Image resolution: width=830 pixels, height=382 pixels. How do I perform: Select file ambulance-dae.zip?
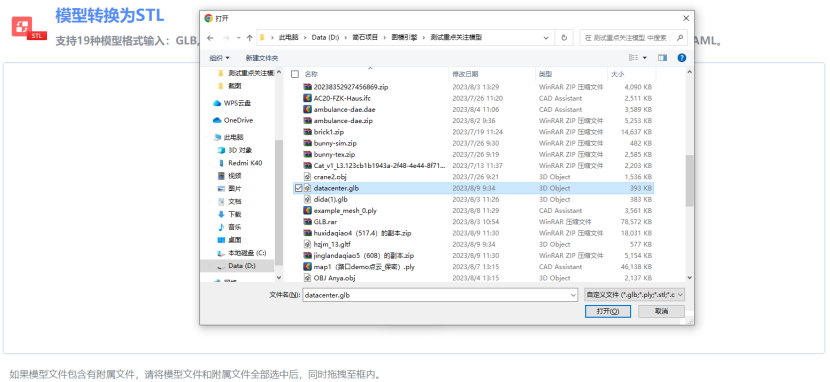point(343,121)
